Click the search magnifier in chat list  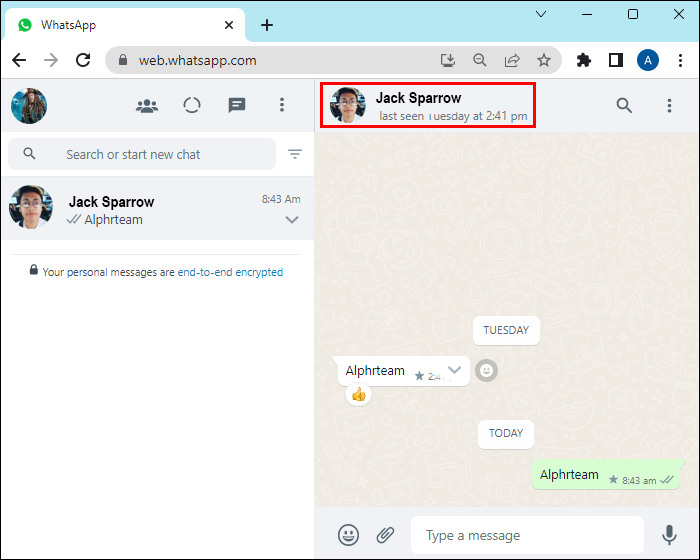click(x=29, y=154)
